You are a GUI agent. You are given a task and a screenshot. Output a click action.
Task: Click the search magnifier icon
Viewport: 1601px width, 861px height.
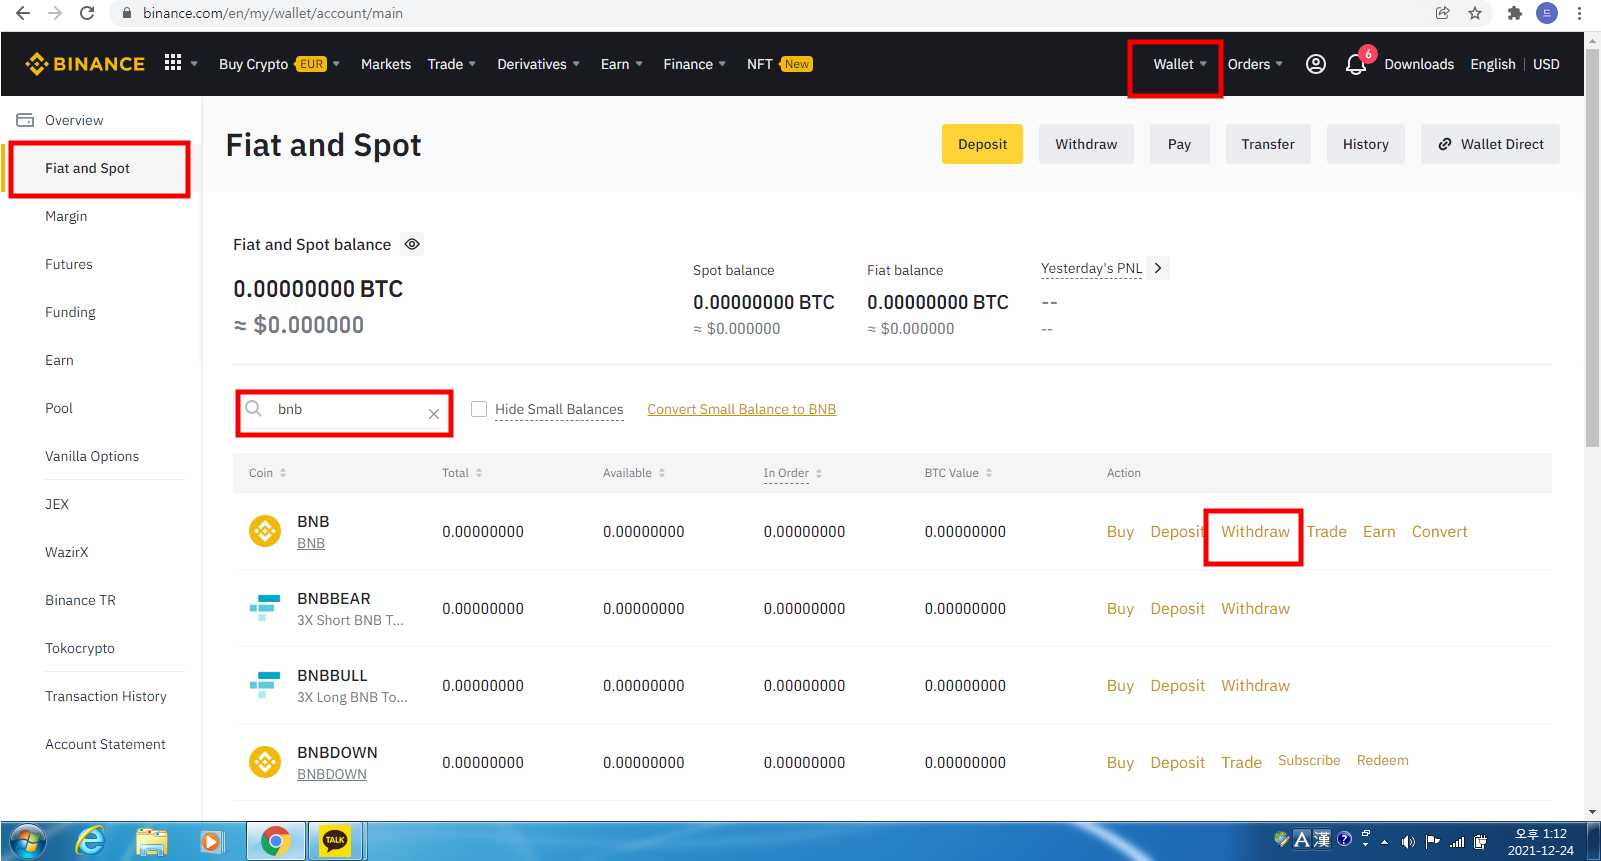(x=254, y=409)
